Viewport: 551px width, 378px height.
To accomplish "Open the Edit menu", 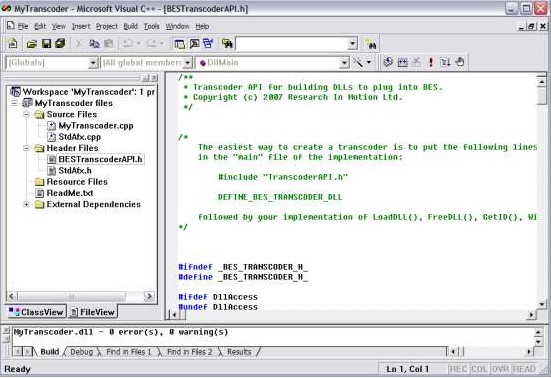I will (40, 26).
